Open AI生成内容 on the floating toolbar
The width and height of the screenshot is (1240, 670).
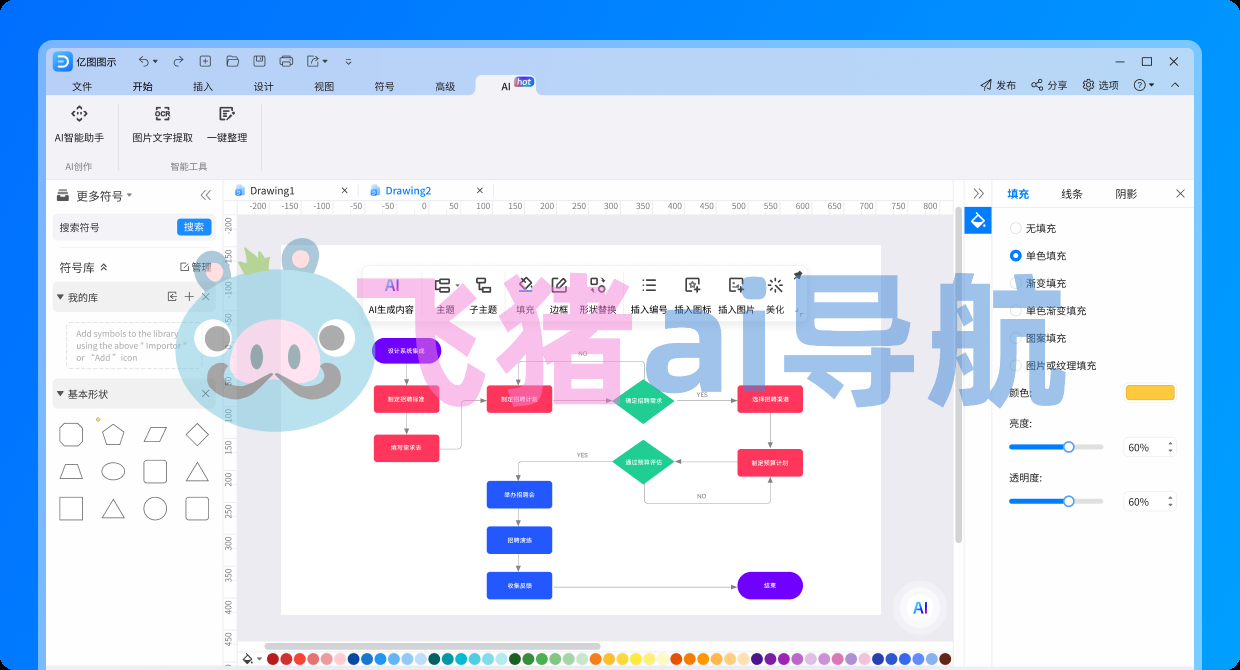pos(393,296)
